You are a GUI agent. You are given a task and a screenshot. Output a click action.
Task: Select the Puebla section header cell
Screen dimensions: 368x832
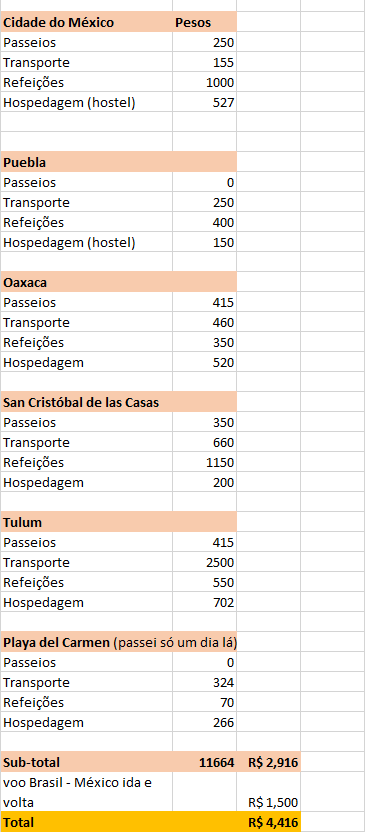[x=86, y=163]
